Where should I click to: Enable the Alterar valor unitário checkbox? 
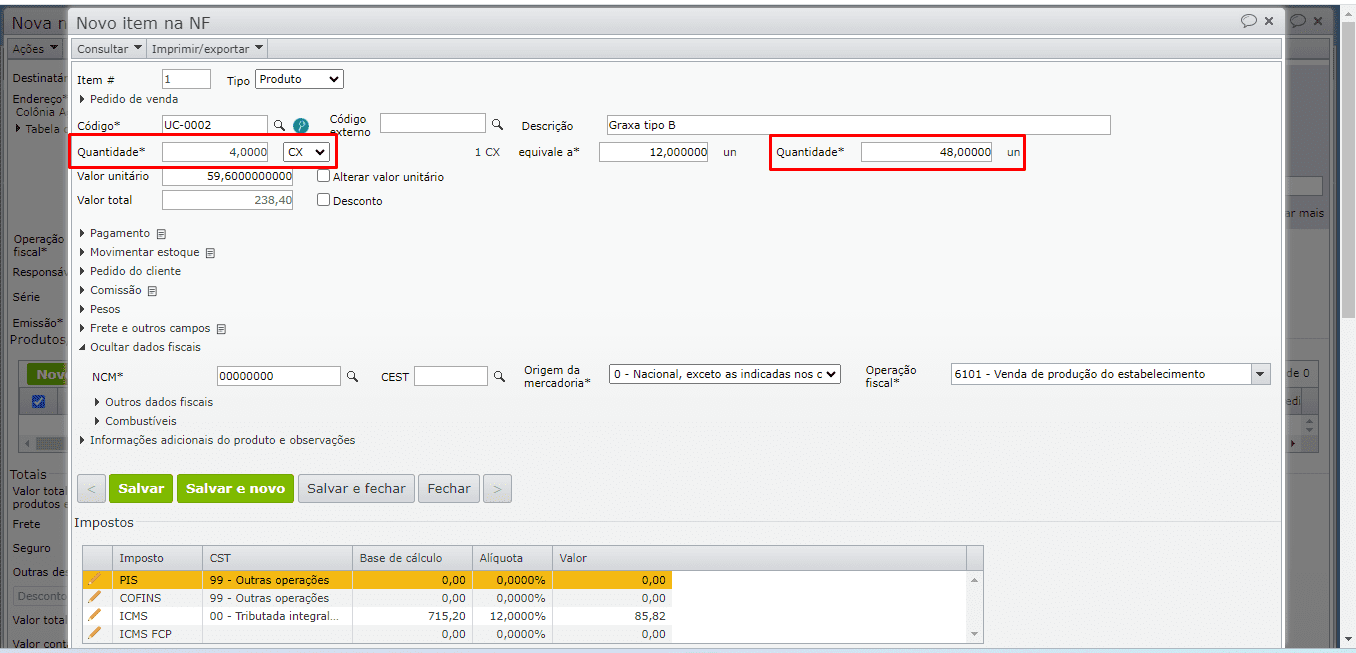tap(323, 176)
